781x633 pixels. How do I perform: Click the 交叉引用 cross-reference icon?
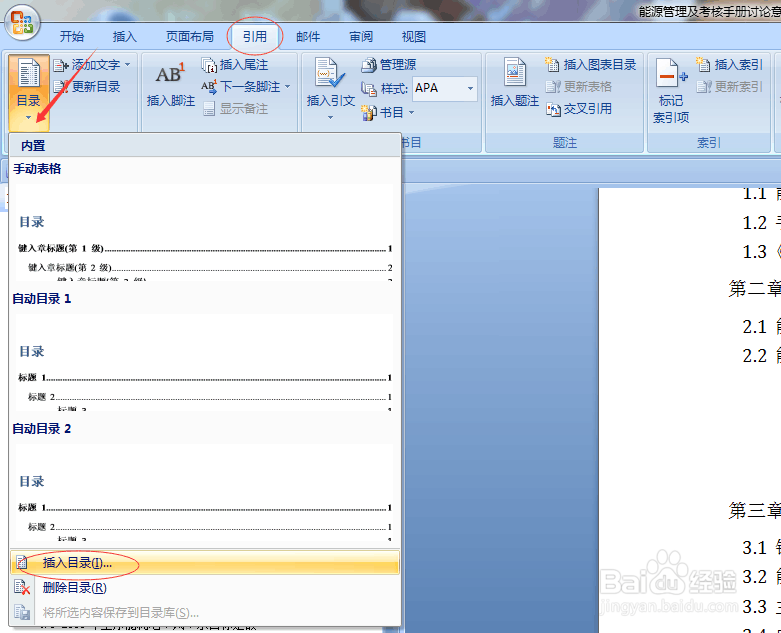pos(553,109)
